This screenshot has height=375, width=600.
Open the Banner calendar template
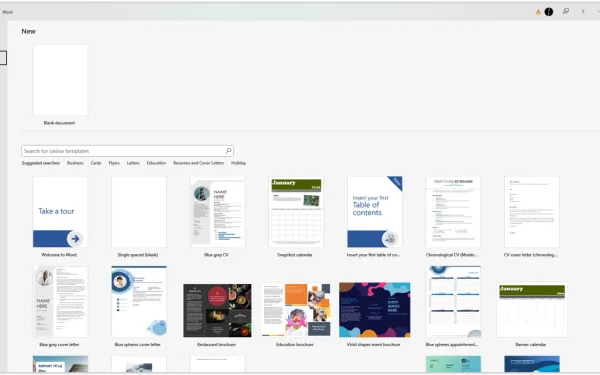point(532,310)
